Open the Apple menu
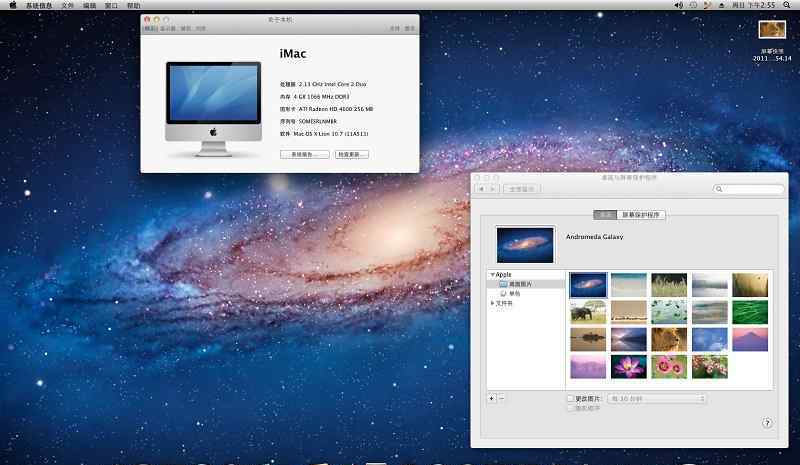800x465 pixels. click(13, 5)
